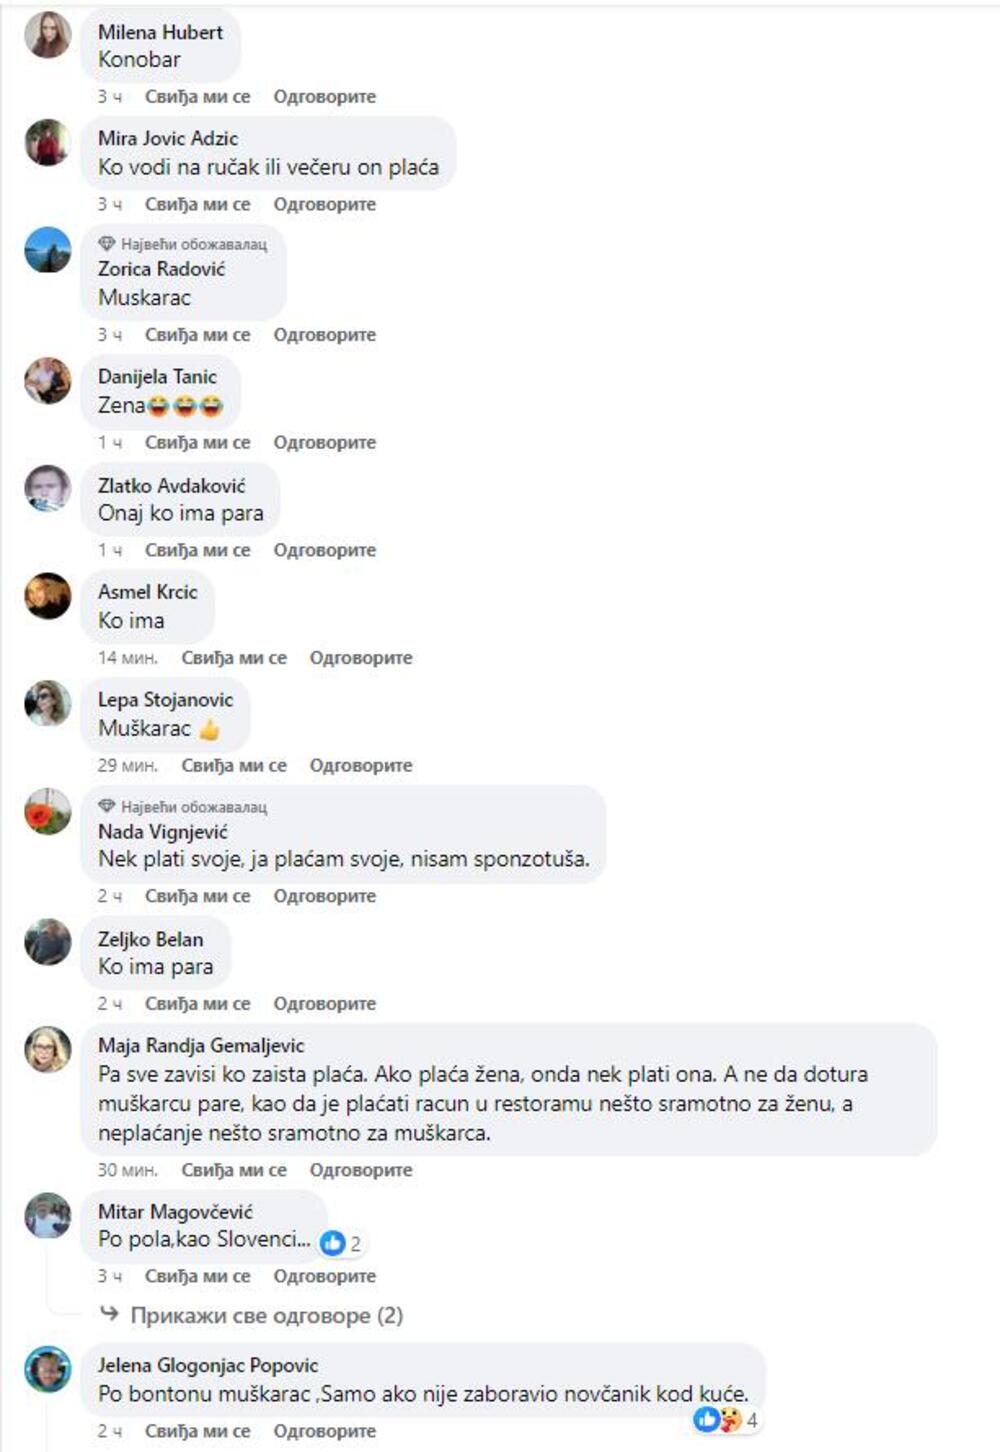
Task: Click the 14 min timestamp under Asmel Krcic
Action: (x=127, y=658)
